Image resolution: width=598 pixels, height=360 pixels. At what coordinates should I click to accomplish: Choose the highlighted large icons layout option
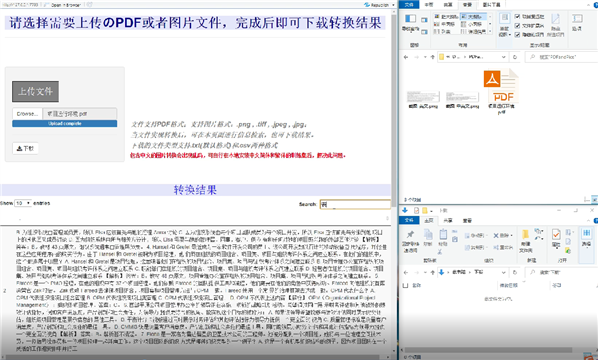(473, 17)
